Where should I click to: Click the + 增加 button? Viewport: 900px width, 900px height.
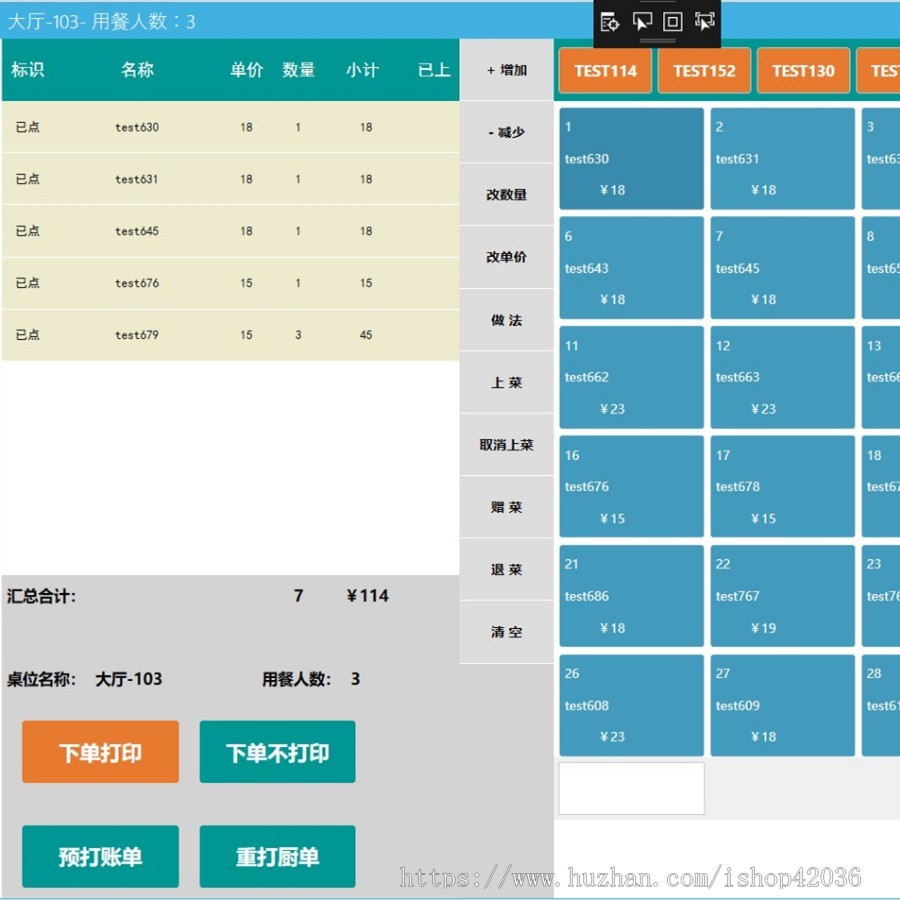click(x=506, y=70)
